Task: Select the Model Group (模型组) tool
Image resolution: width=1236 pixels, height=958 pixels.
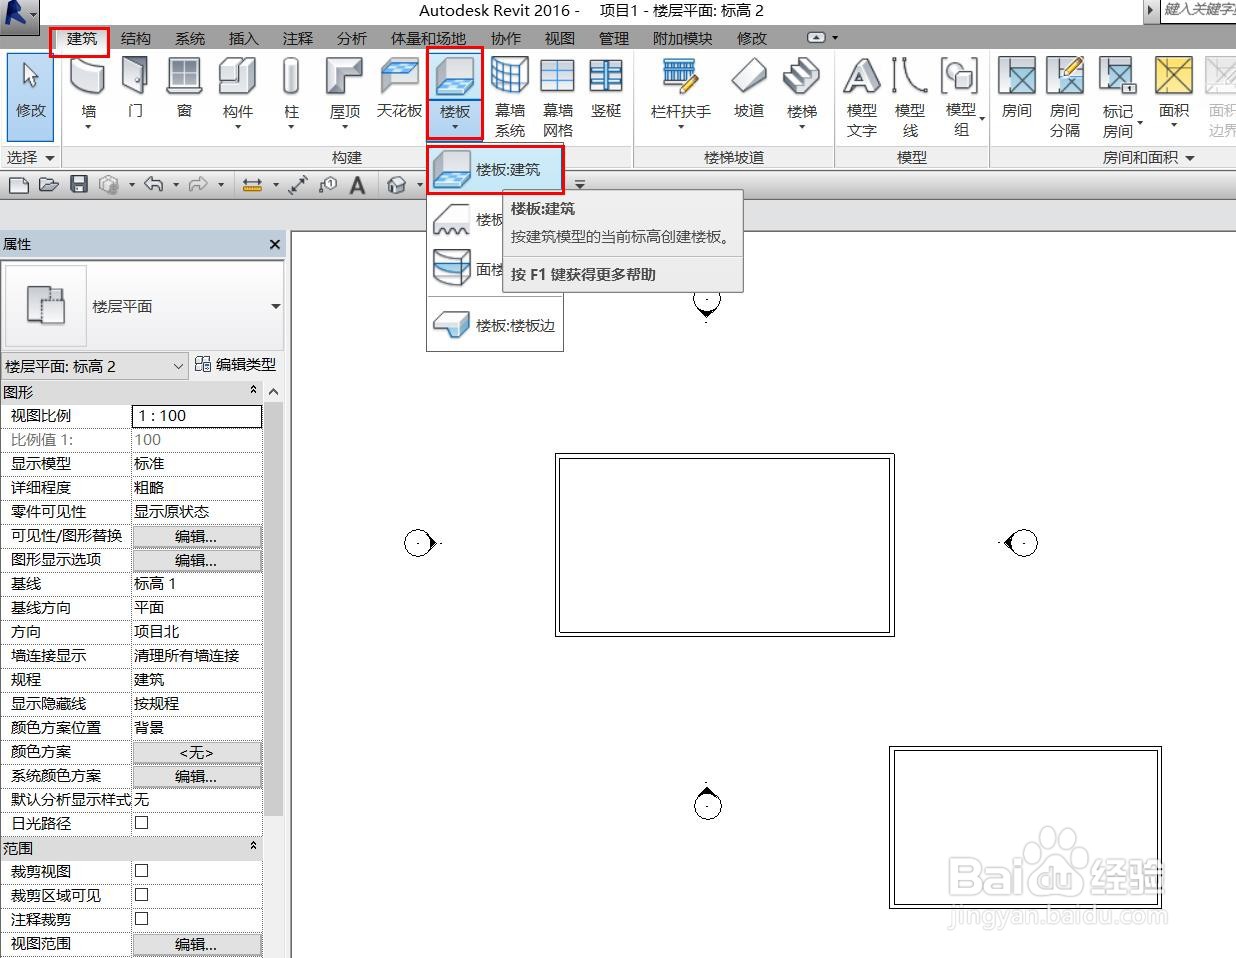Action: click(x=961, y=96)
